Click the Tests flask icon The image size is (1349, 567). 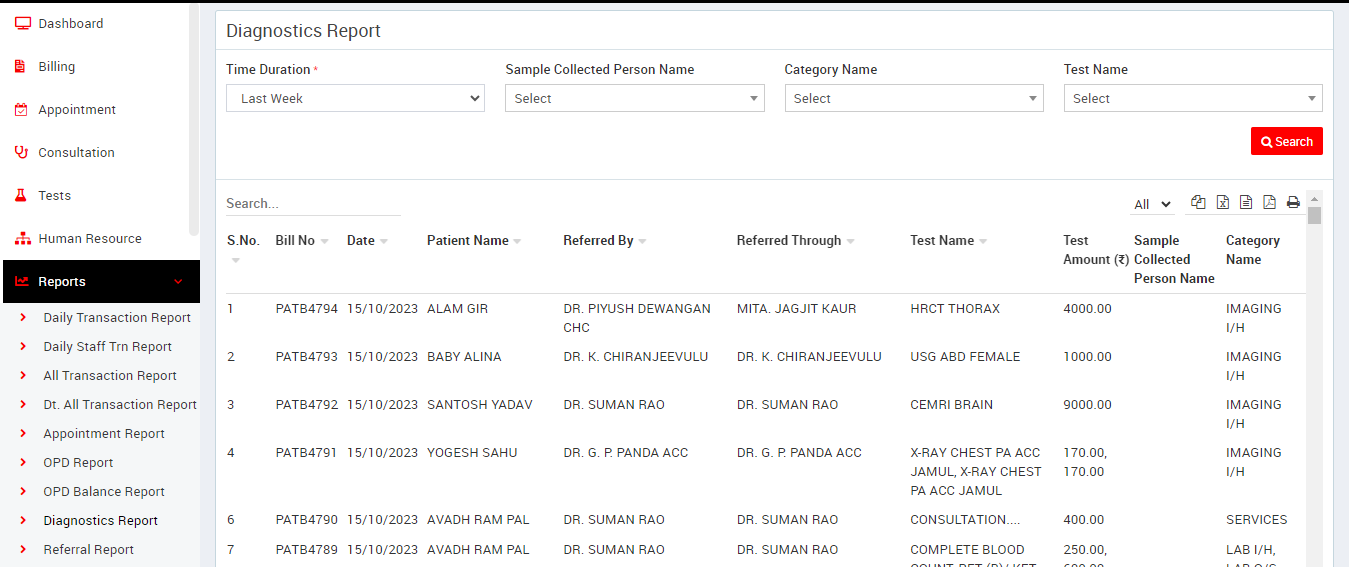click(x=21, y=195)
